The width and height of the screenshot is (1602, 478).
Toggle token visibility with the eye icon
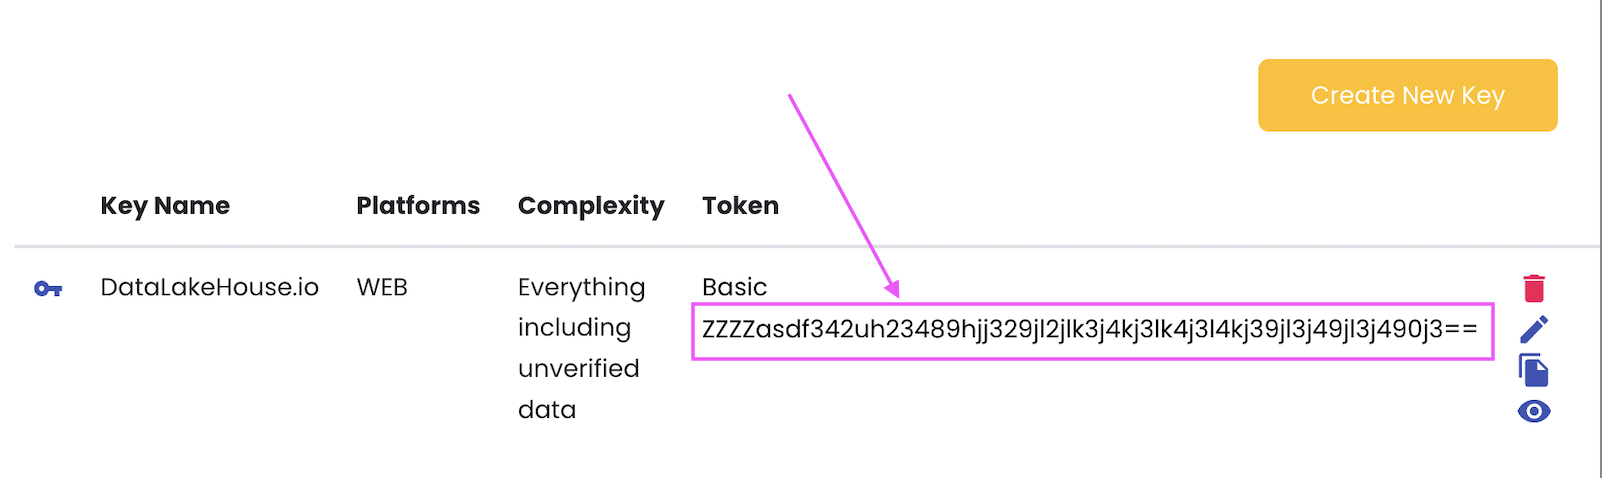[x=1534, y=411]
